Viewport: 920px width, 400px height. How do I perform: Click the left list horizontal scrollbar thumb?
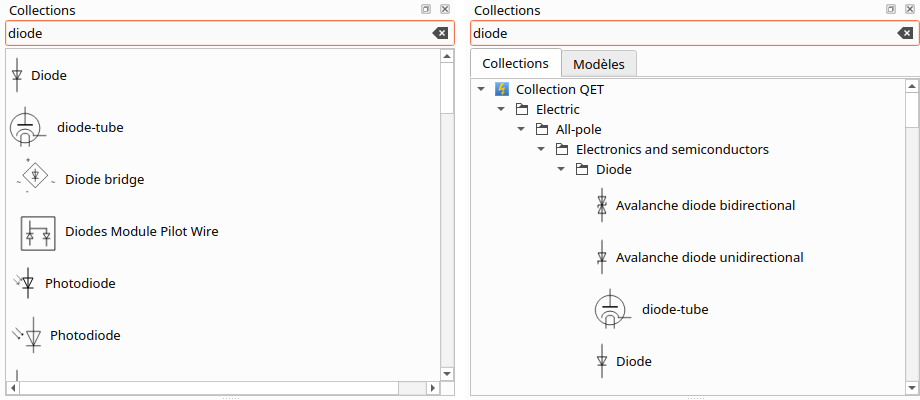tap(209, 388)
